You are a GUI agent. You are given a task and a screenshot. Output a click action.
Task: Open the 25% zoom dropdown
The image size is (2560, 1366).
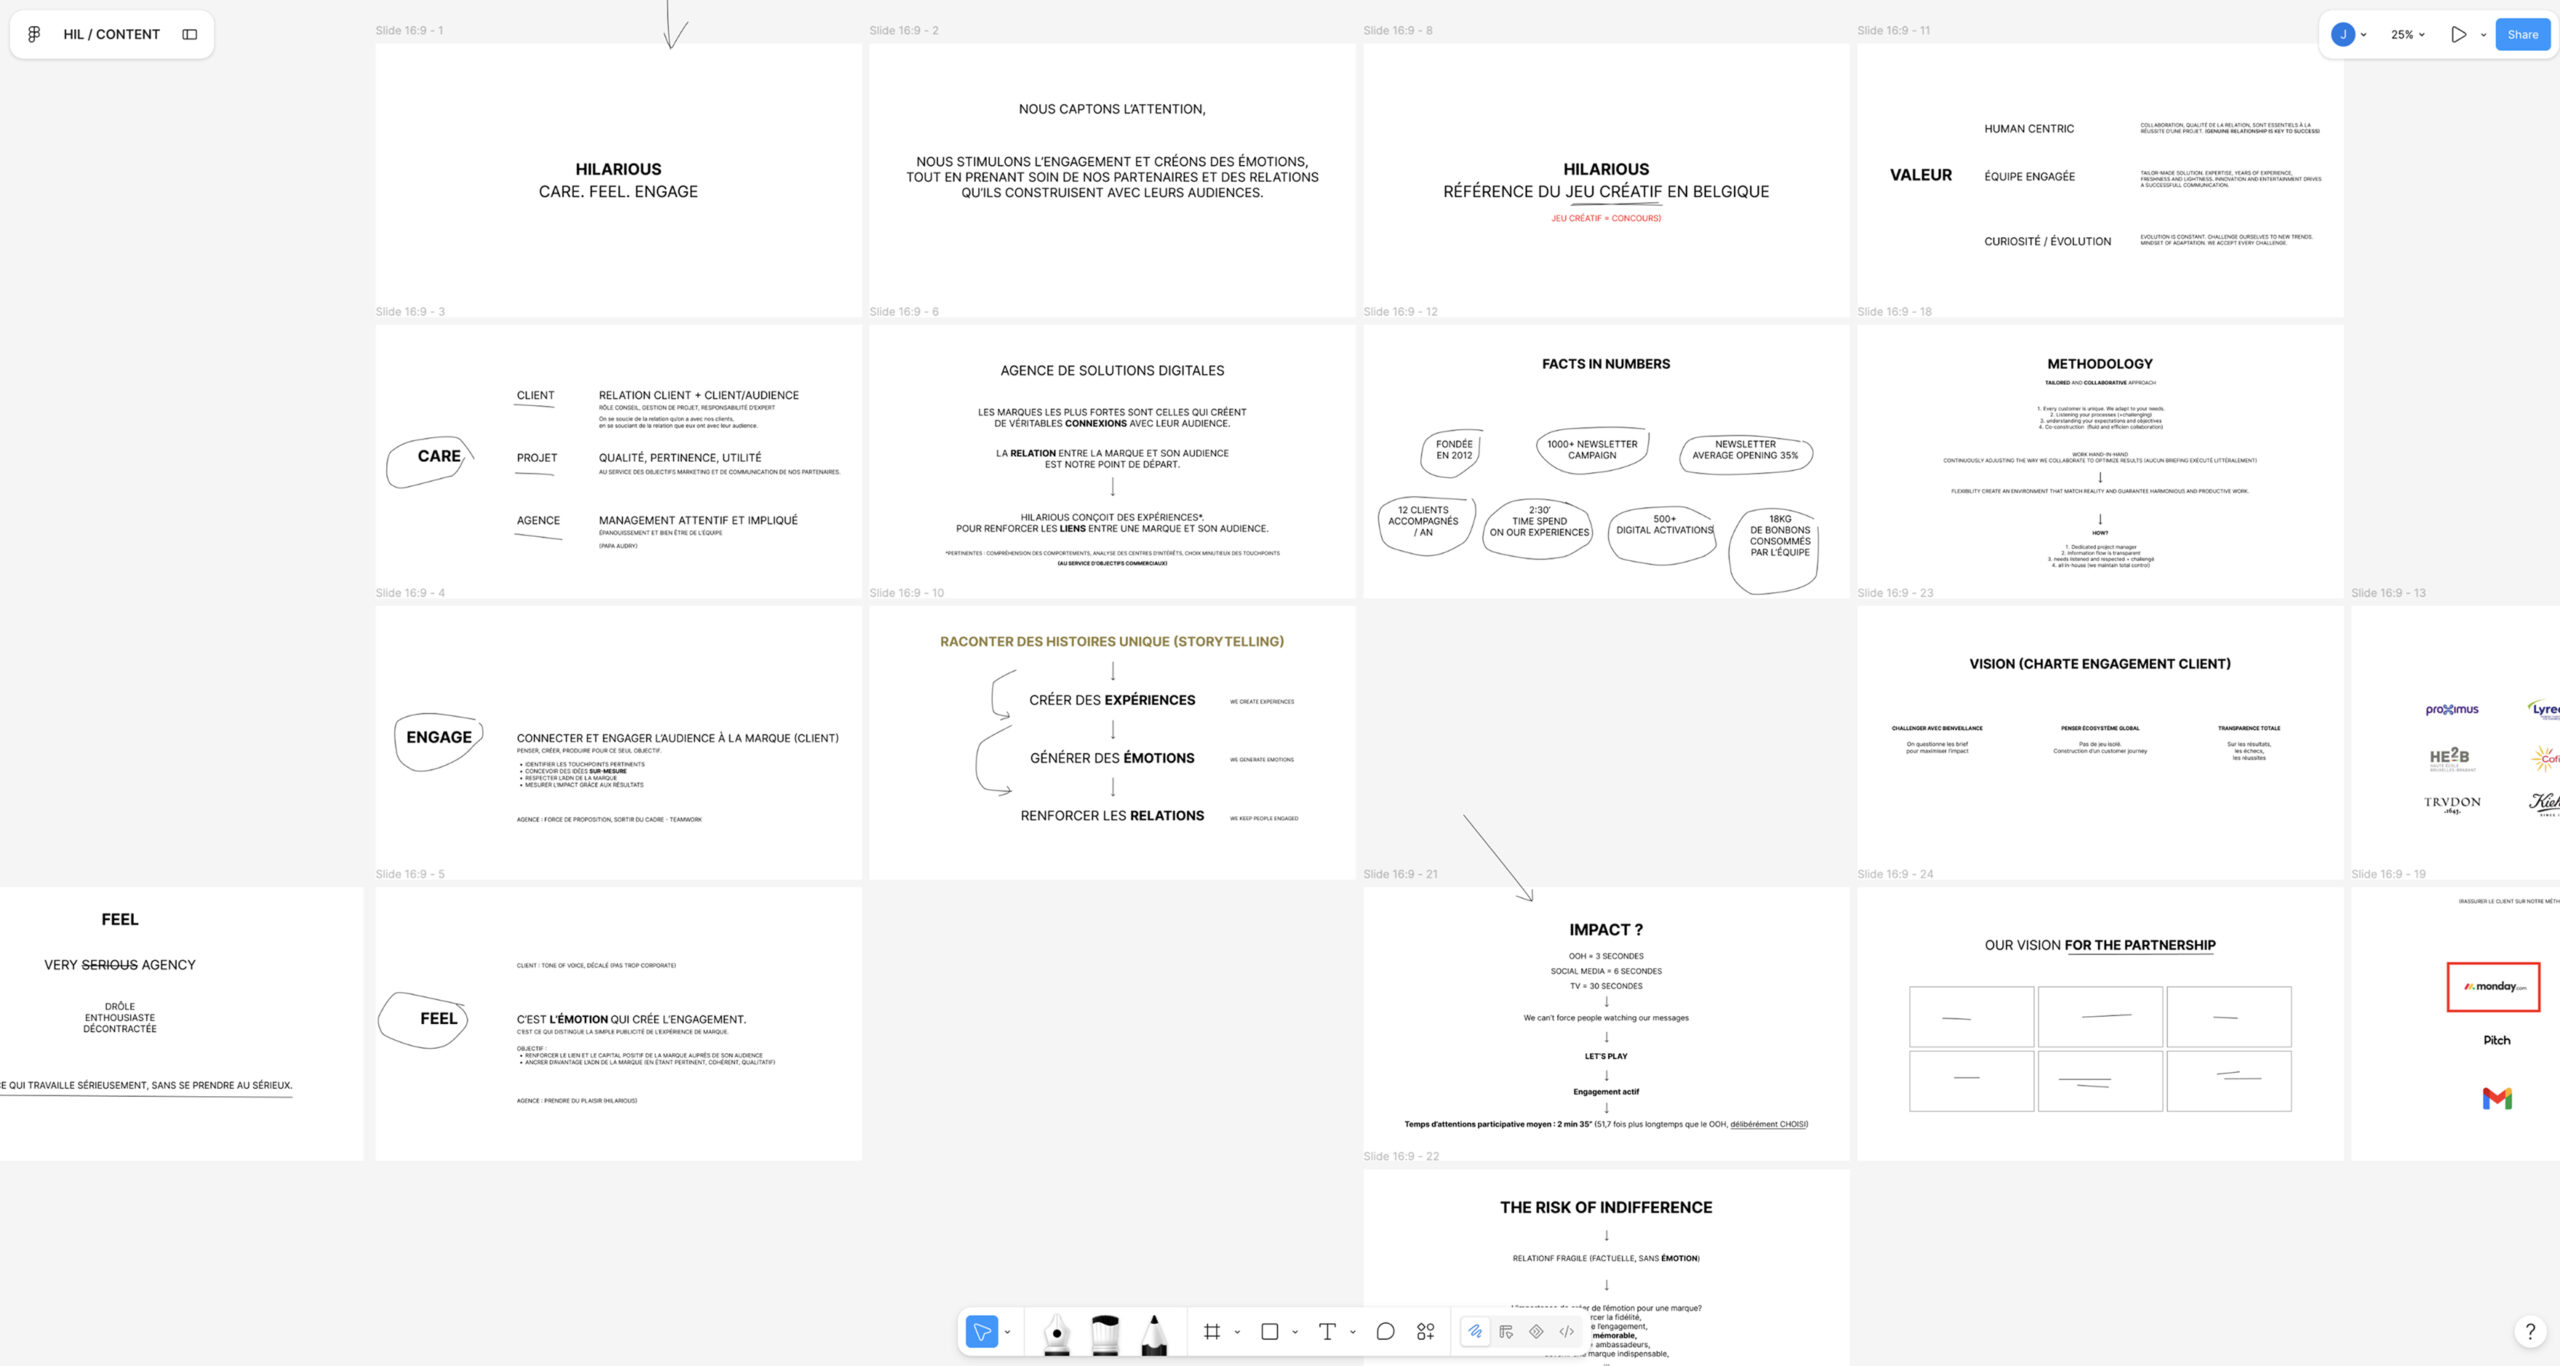coord(2408,34)
